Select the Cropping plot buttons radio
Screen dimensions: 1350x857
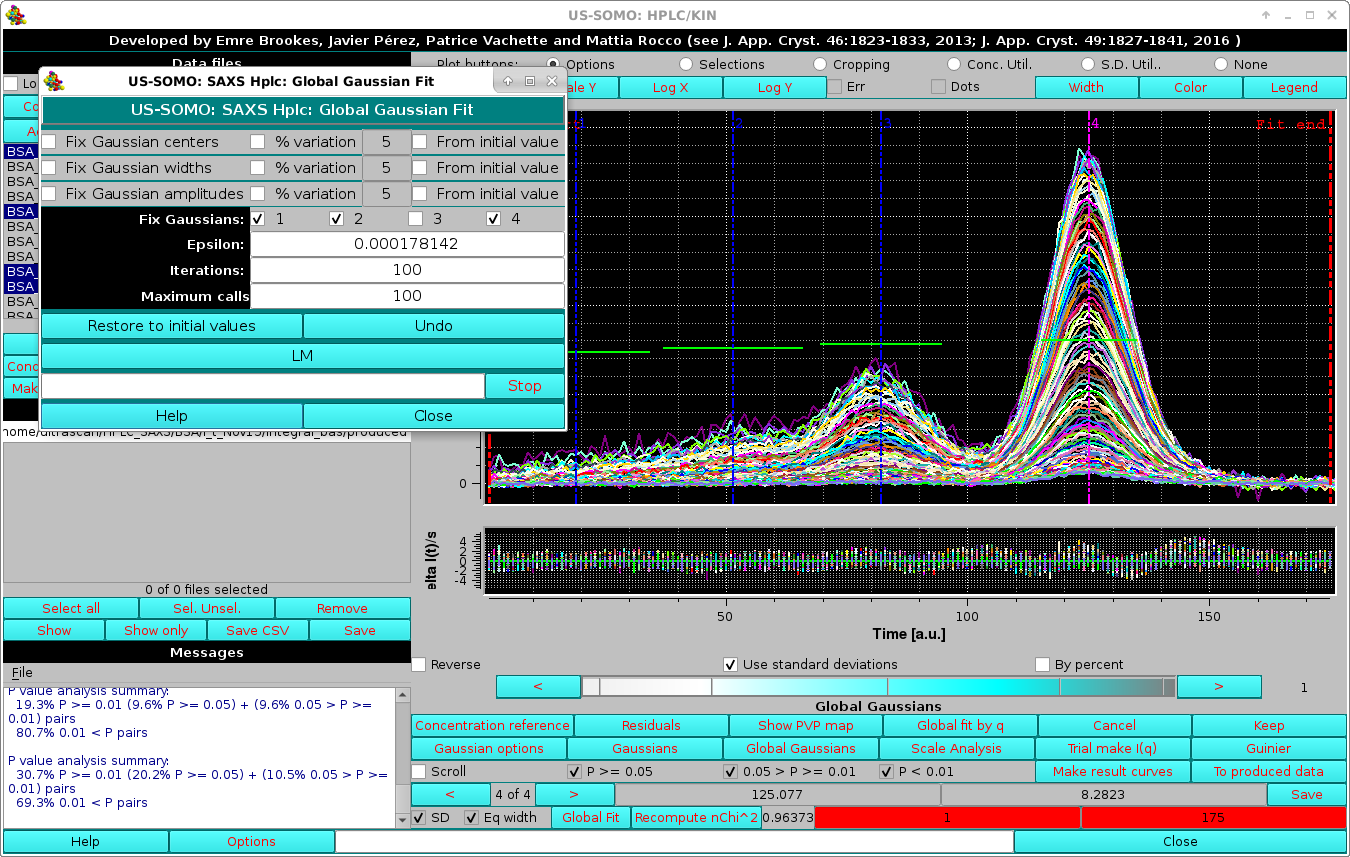(x=818, y=64)
